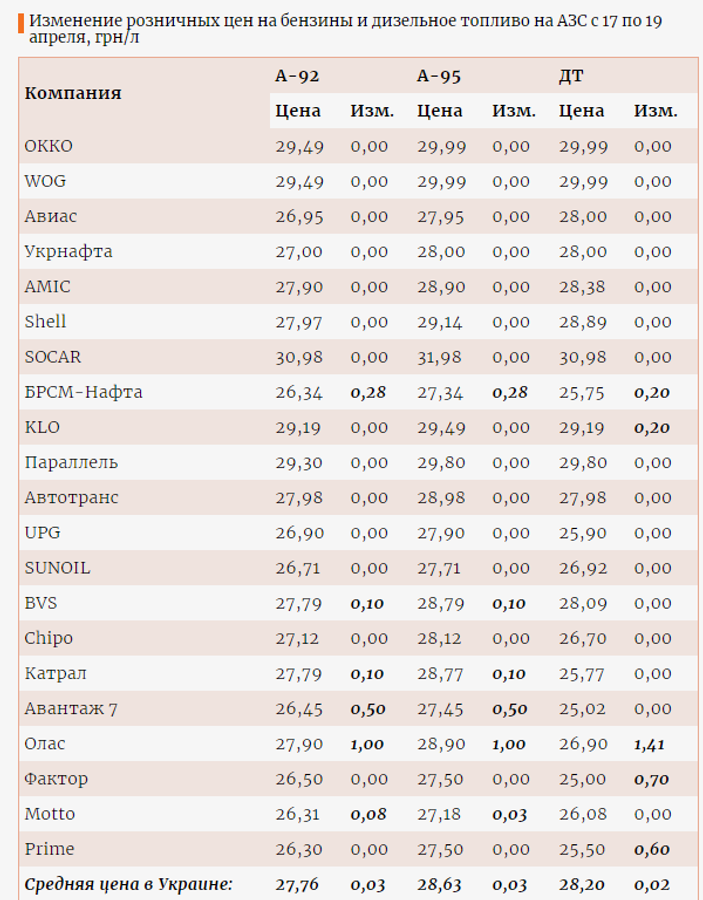Click the Укрнафта company cell
The height and width of the screenshot is (900, 703).
[68, 252]
